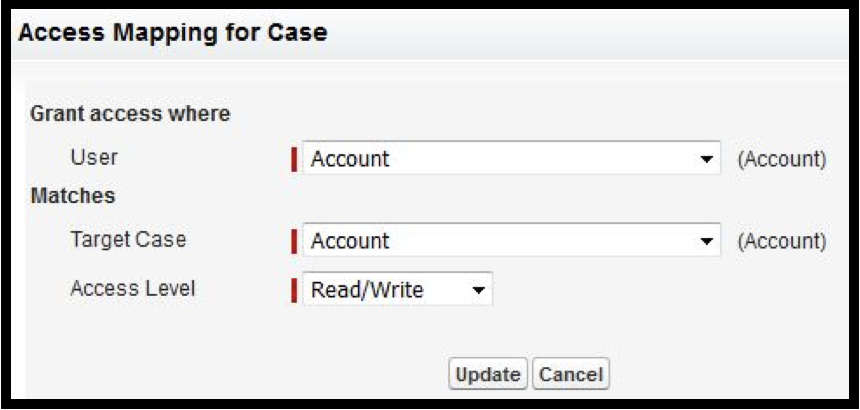
Task: Click blank panel area right of Read/Write dropdown
Action: tap(658, 289)
